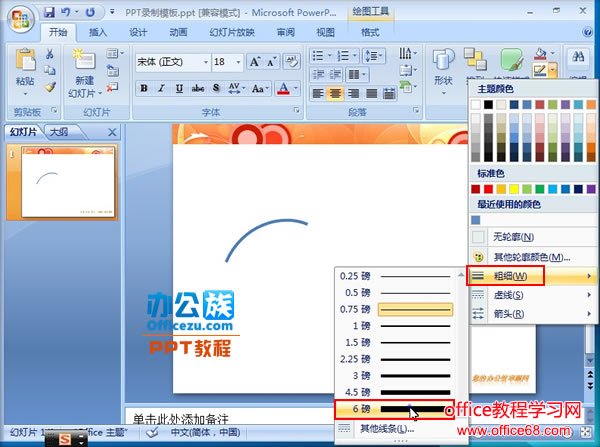The width and height of the screenshot is (600, 447).
Task: Open the 动画 ribbon tab
Action: [x=178, y=33]
